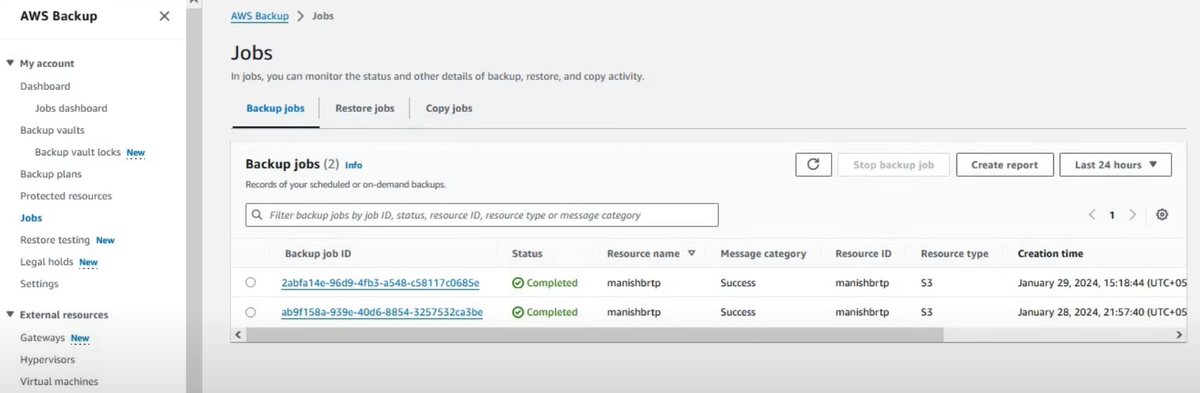Open table preferences gear icon

tap(1162, 215)
